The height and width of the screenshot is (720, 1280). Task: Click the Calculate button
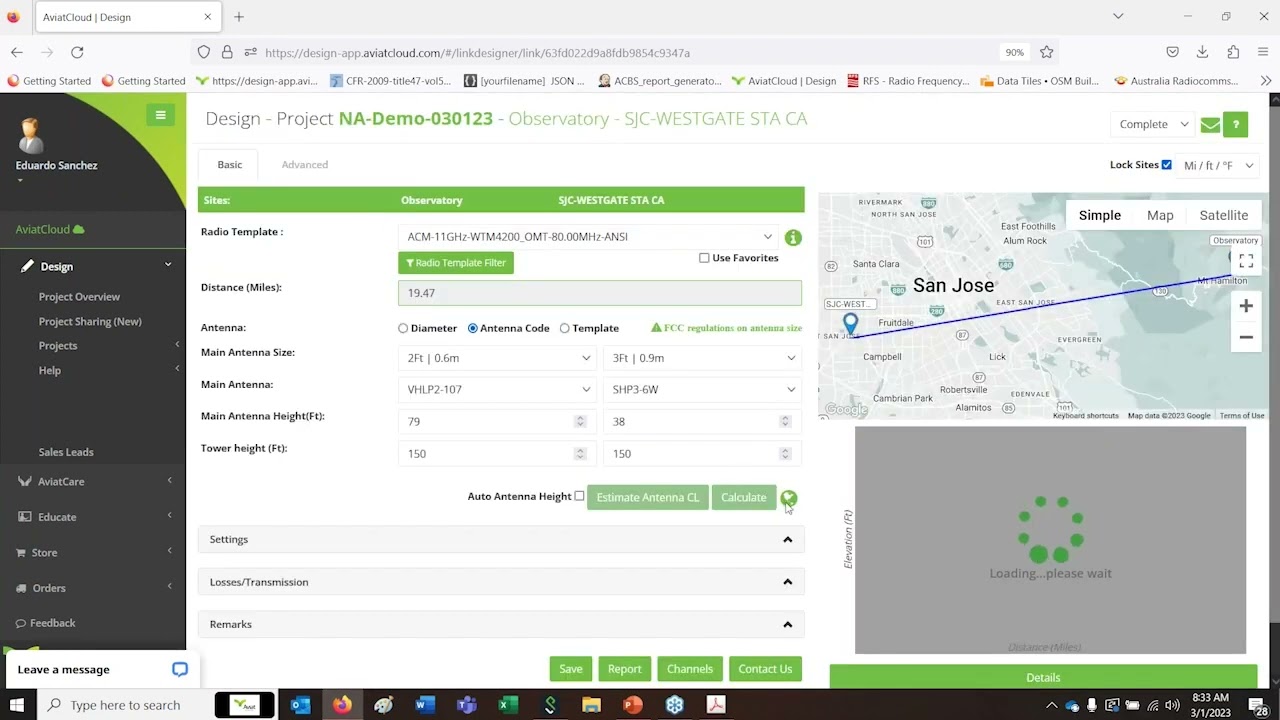coord(744,497)
